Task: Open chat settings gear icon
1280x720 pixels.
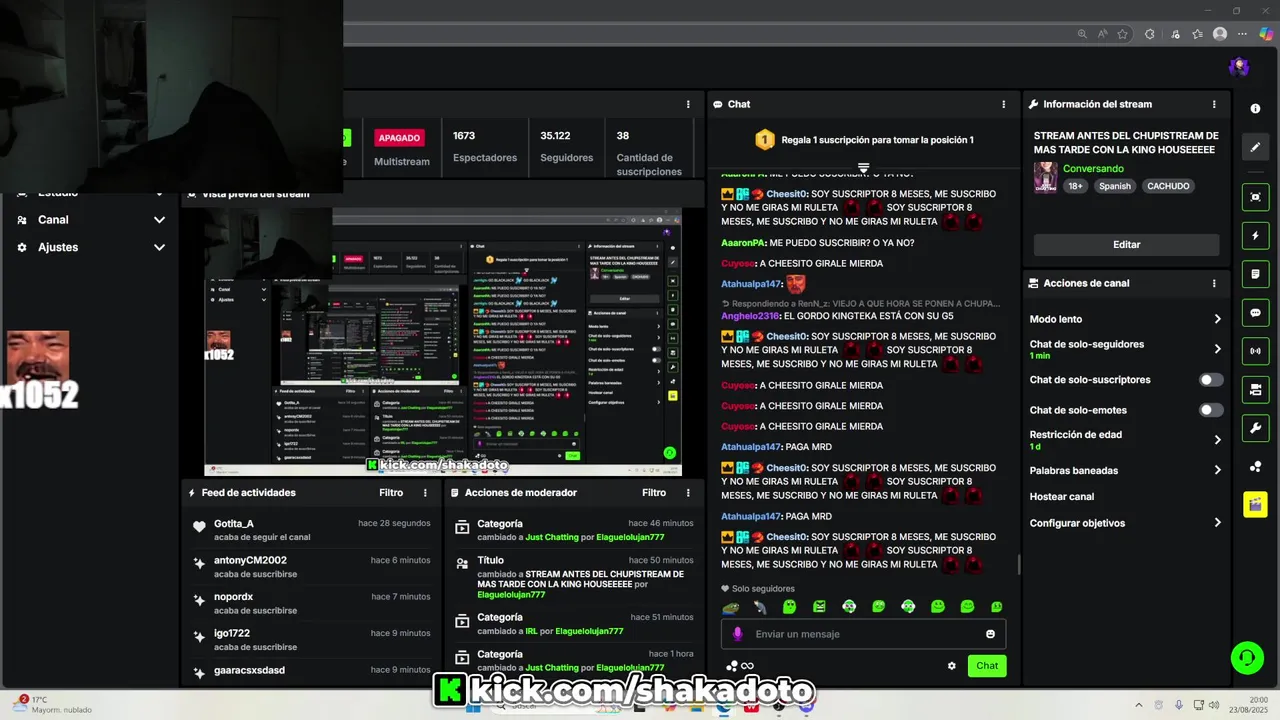Action: pos(951,666)
